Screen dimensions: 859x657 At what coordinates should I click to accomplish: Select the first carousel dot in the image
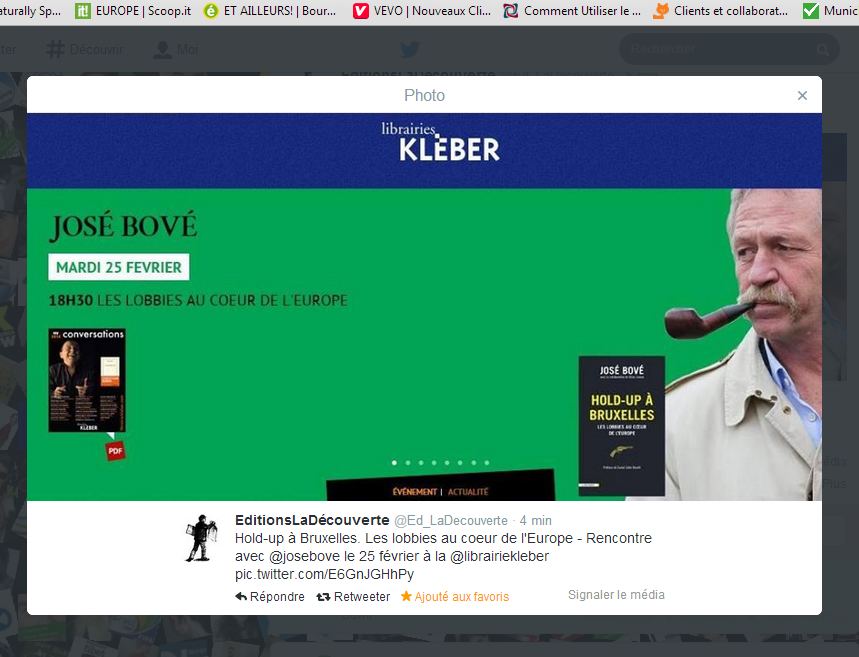point(394,463)
